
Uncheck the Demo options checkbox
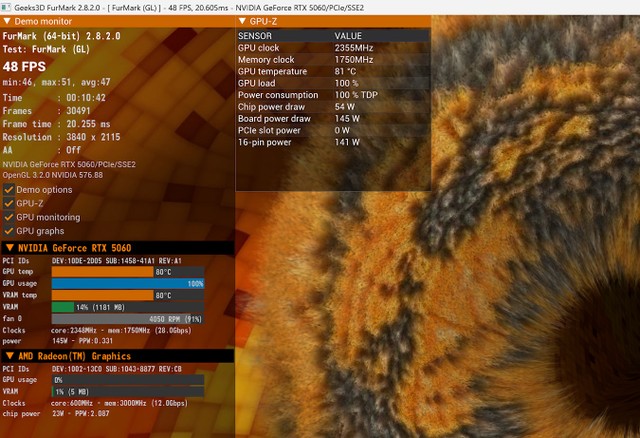pos(9,189)
